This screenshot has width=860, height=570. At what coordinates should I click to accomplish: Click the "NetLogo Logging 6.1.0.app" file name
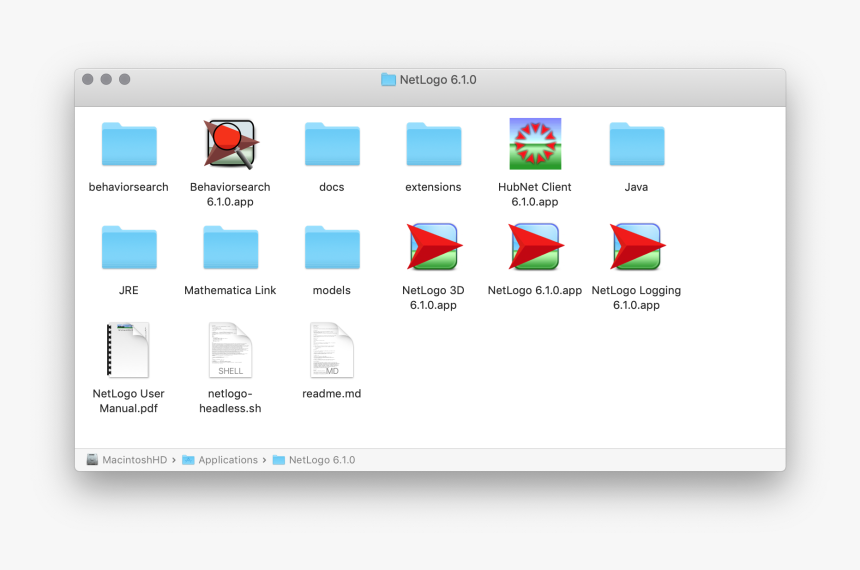coord(636,297)
